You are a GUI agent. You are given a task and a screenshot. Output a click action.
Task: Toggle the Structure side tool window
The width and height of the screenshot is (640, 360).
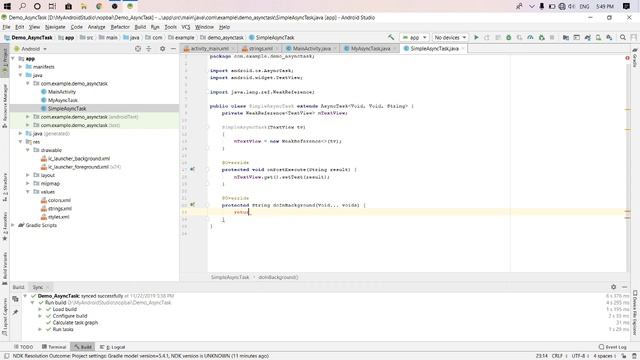click(5, 187)
